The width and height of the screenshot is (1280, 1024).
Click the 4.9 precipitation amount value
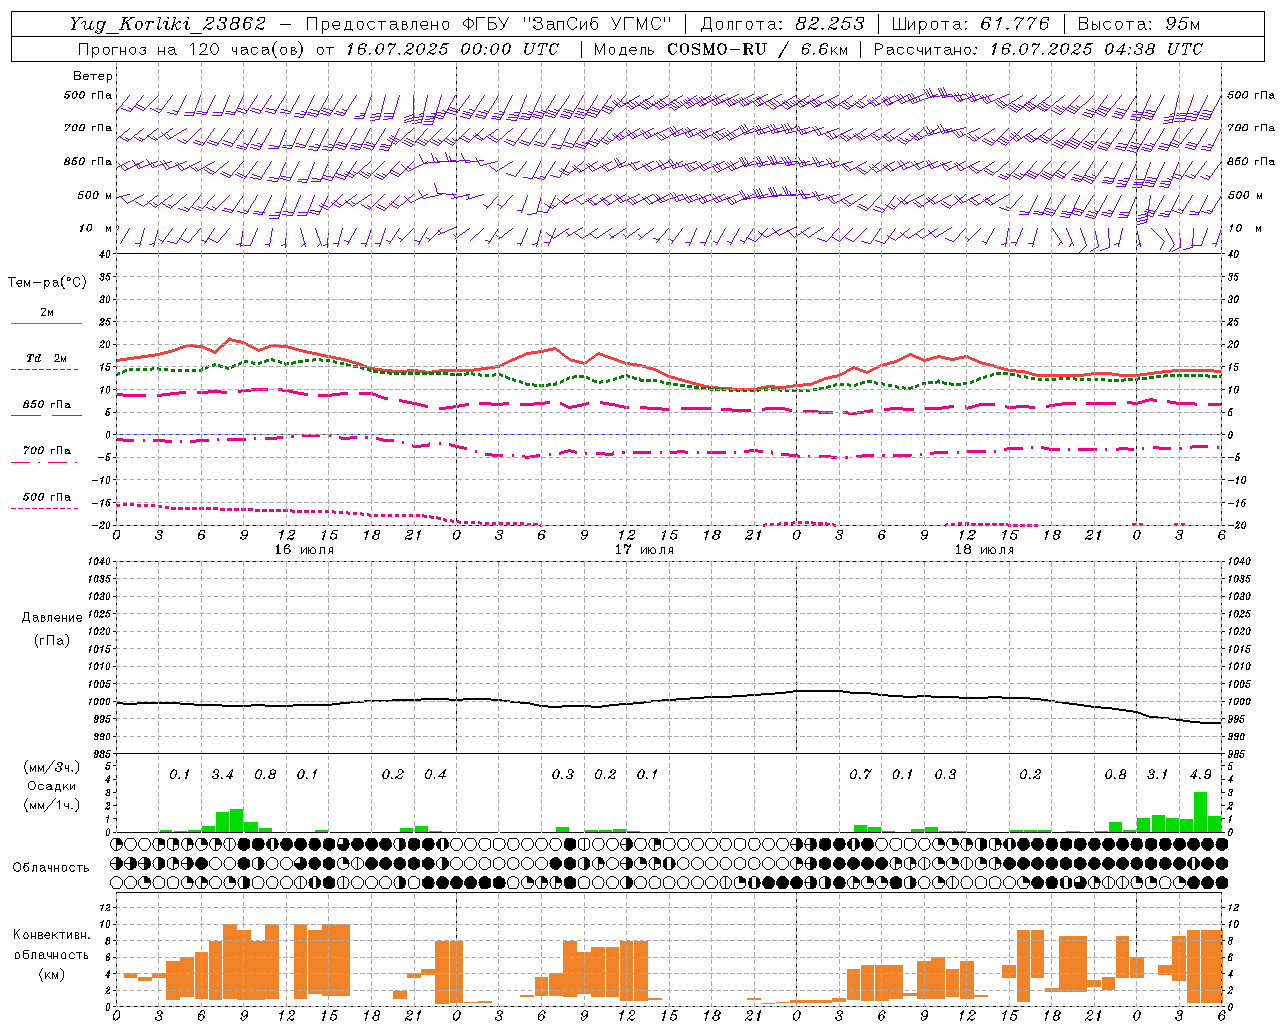[1200, 775]
